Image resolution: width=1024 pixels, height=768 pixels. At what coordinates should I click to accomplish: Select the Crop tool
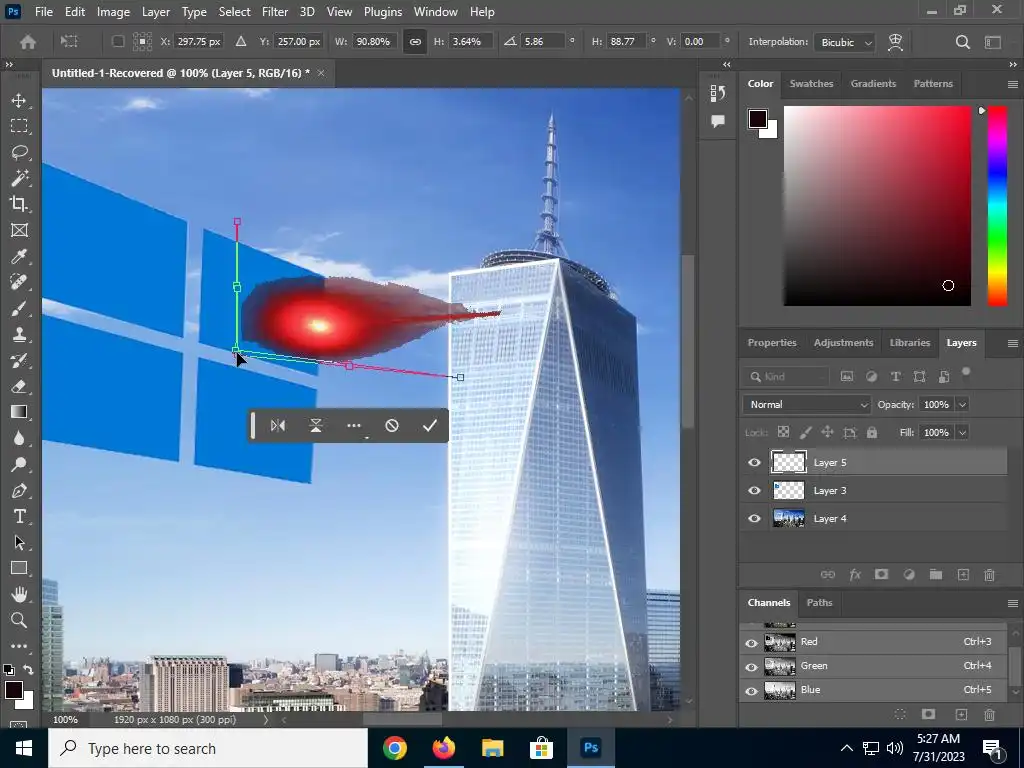[19, 204]
